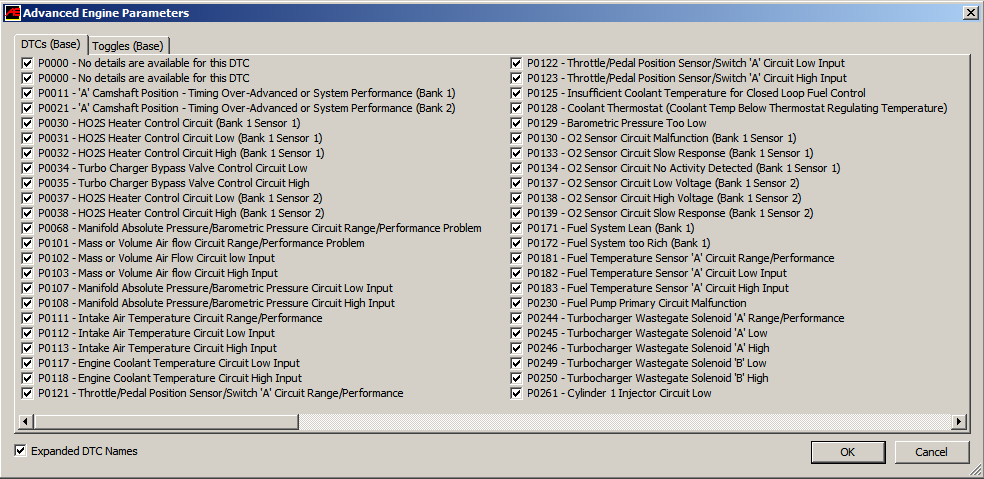The height and width of the screenshot is (479, 984).
Task: Disable P0108 Manifold Pressure High Input DTC
Action: click(27, 303)
